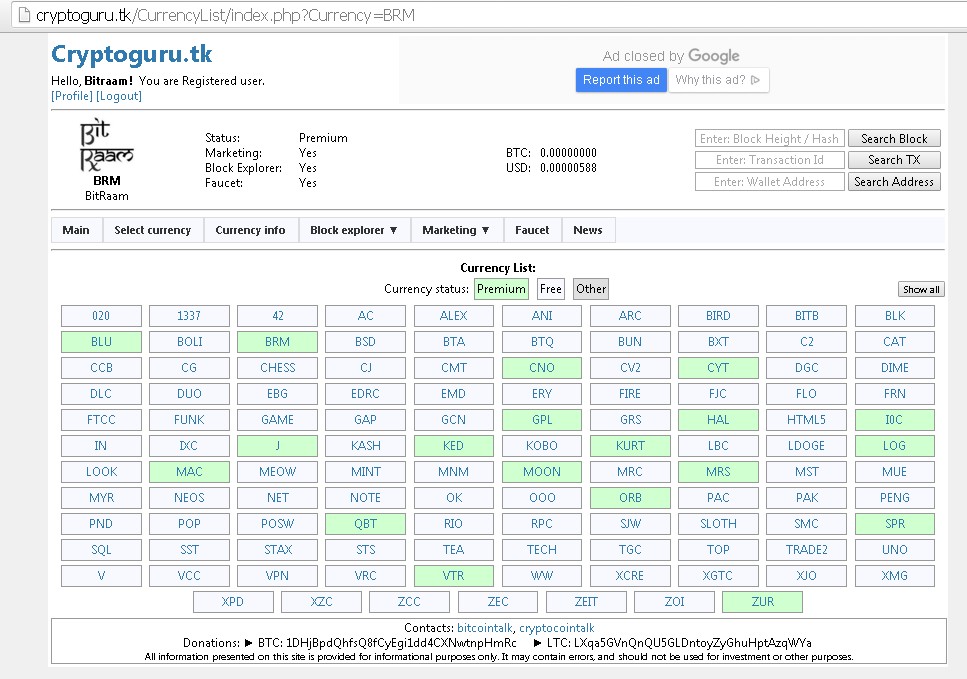967x679 pixels.
Task: Open the bitcointalk contact link
Action: 485,628
